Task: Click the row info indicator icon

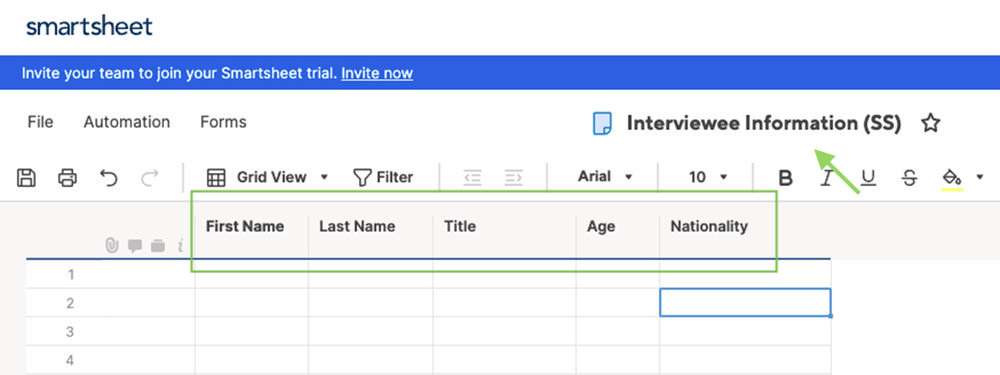Action: pos(180,246)
